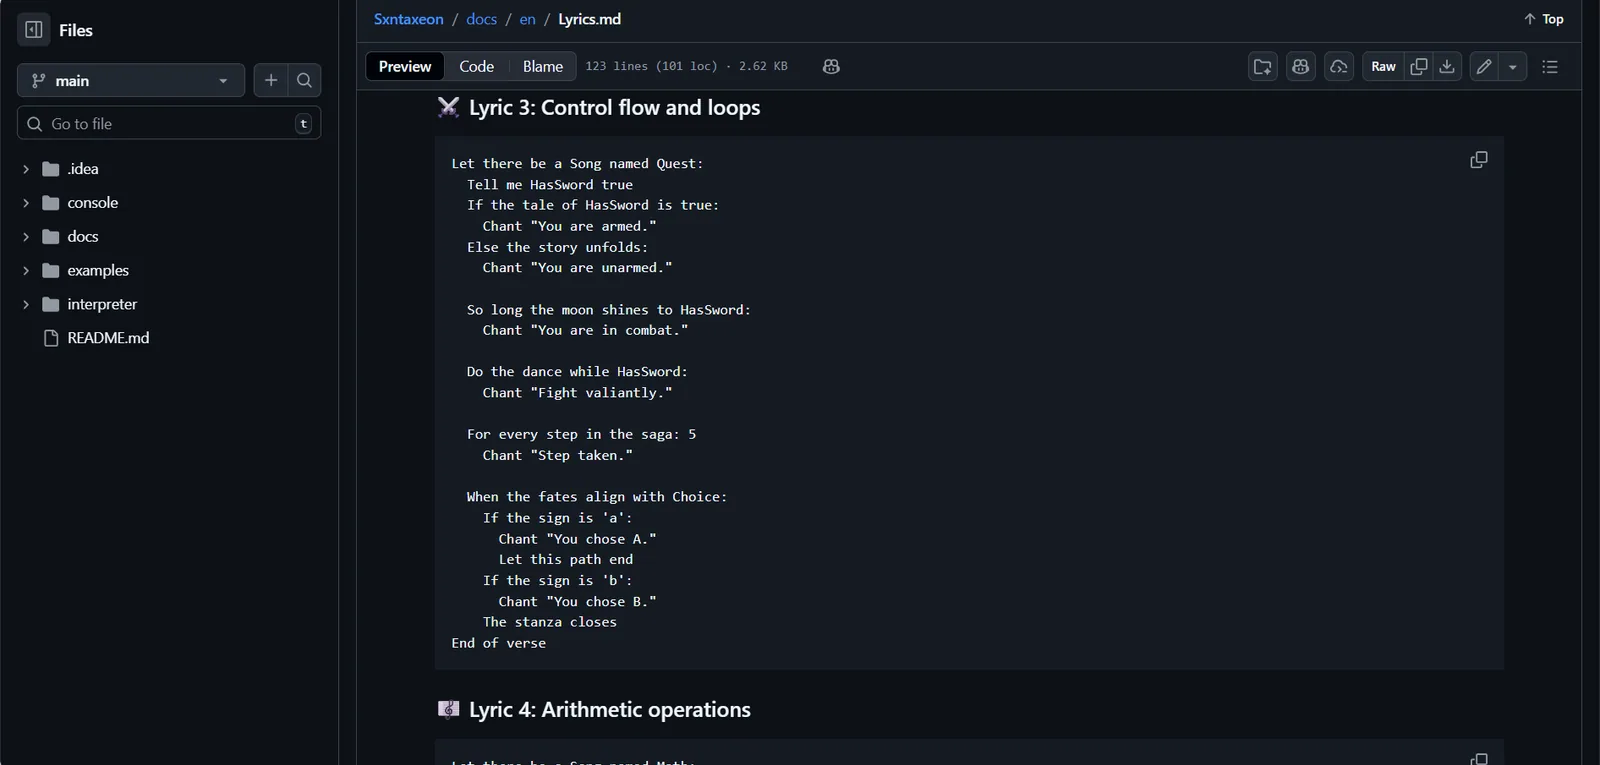Open the docs folder in tree

point(83,237)
